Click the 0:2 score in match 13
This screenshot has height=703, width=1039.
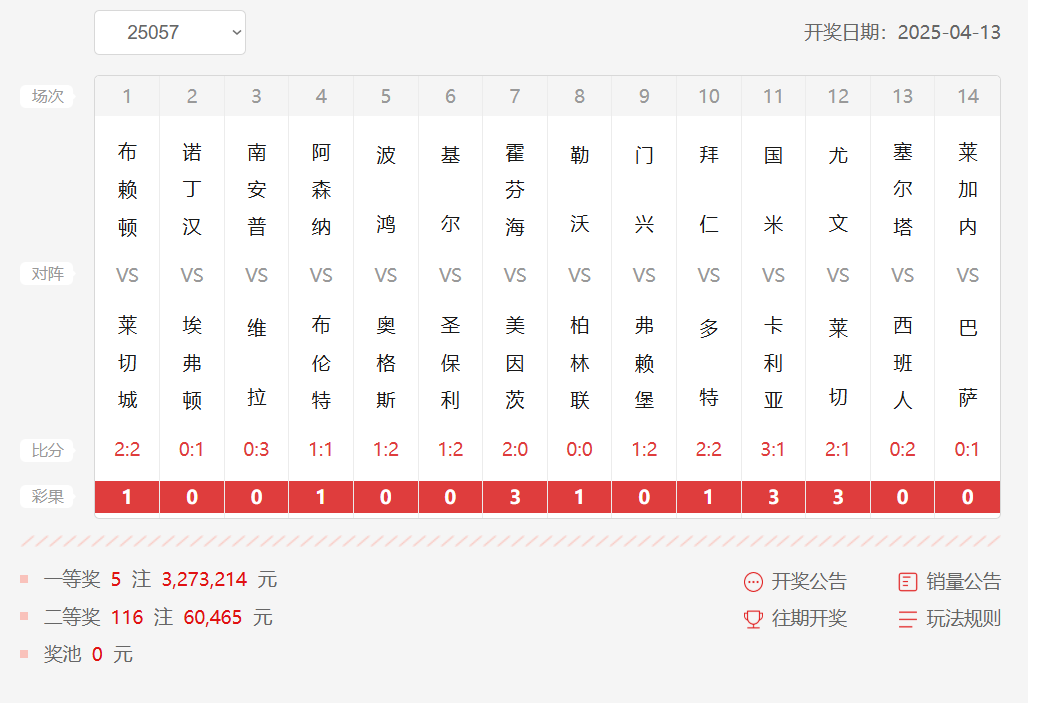point(902,450)
